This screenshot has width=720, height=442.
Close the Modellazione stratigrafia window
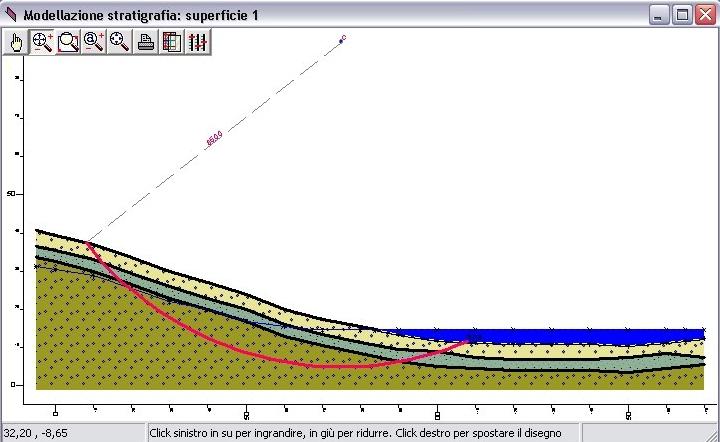(x=704, y=14)
